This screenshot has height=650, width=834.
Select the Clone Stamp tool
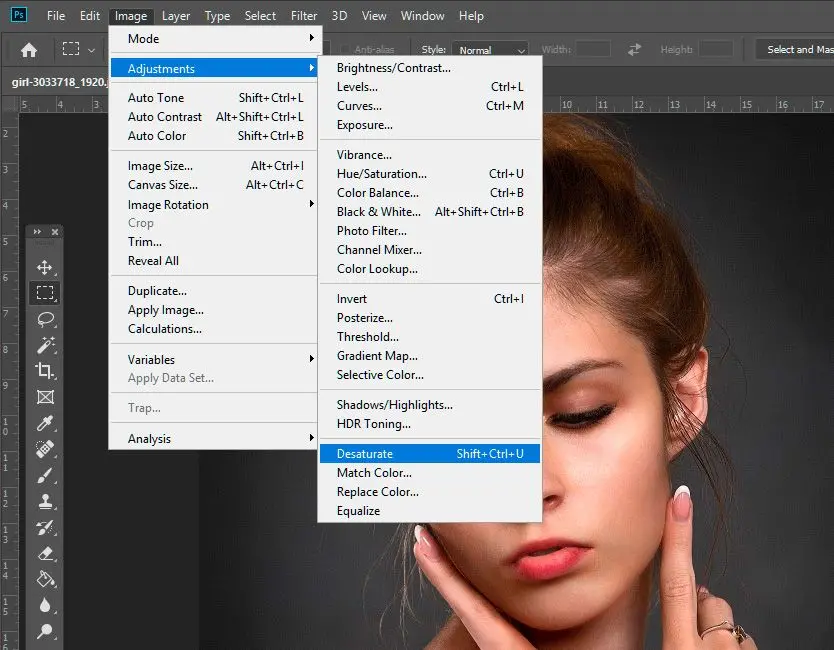45,501
